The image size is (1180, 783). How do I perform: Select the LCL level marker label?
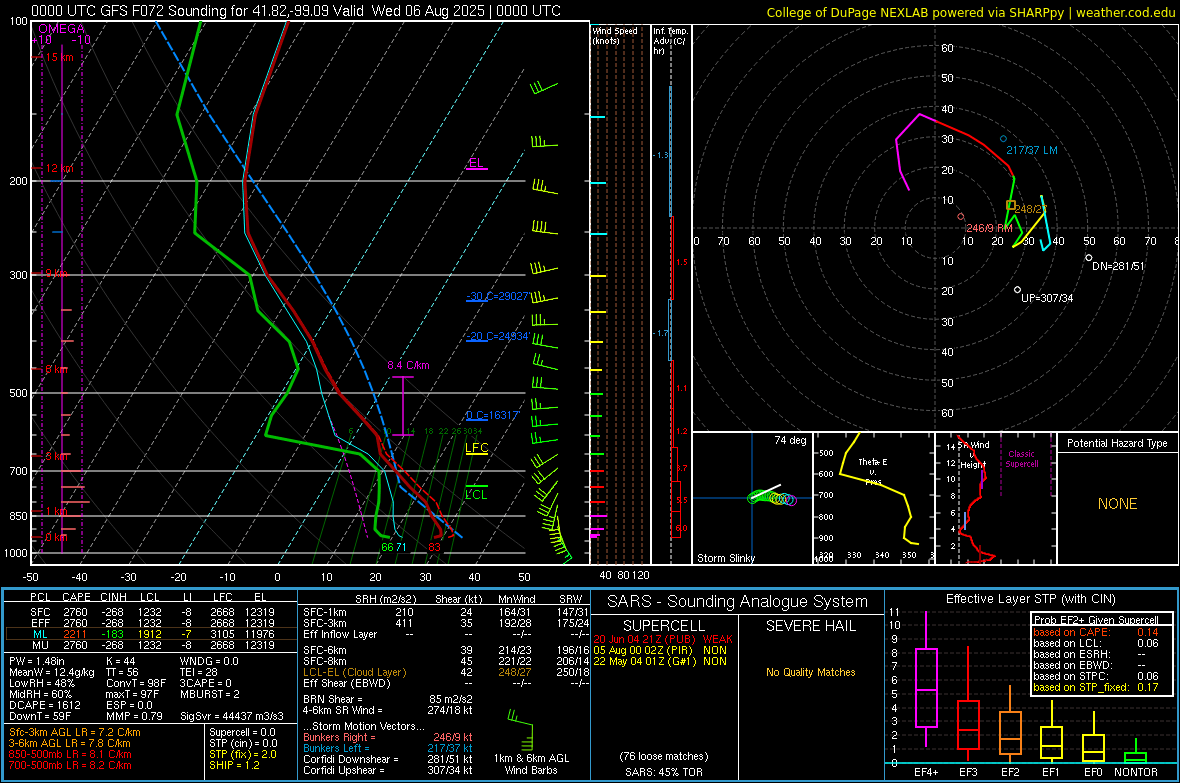click(476, 495)
